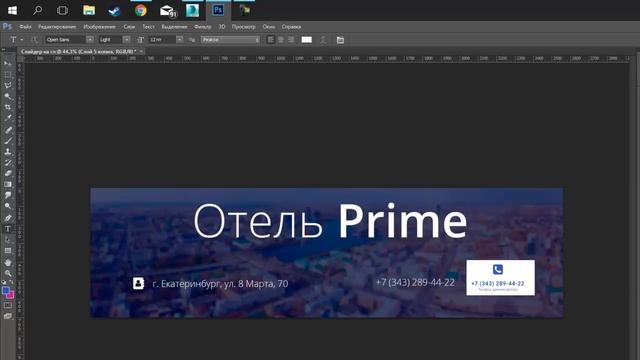This screenshot has height=360, width=640.
Task: Select the Hand tool
Action: (x=8, y=262)
